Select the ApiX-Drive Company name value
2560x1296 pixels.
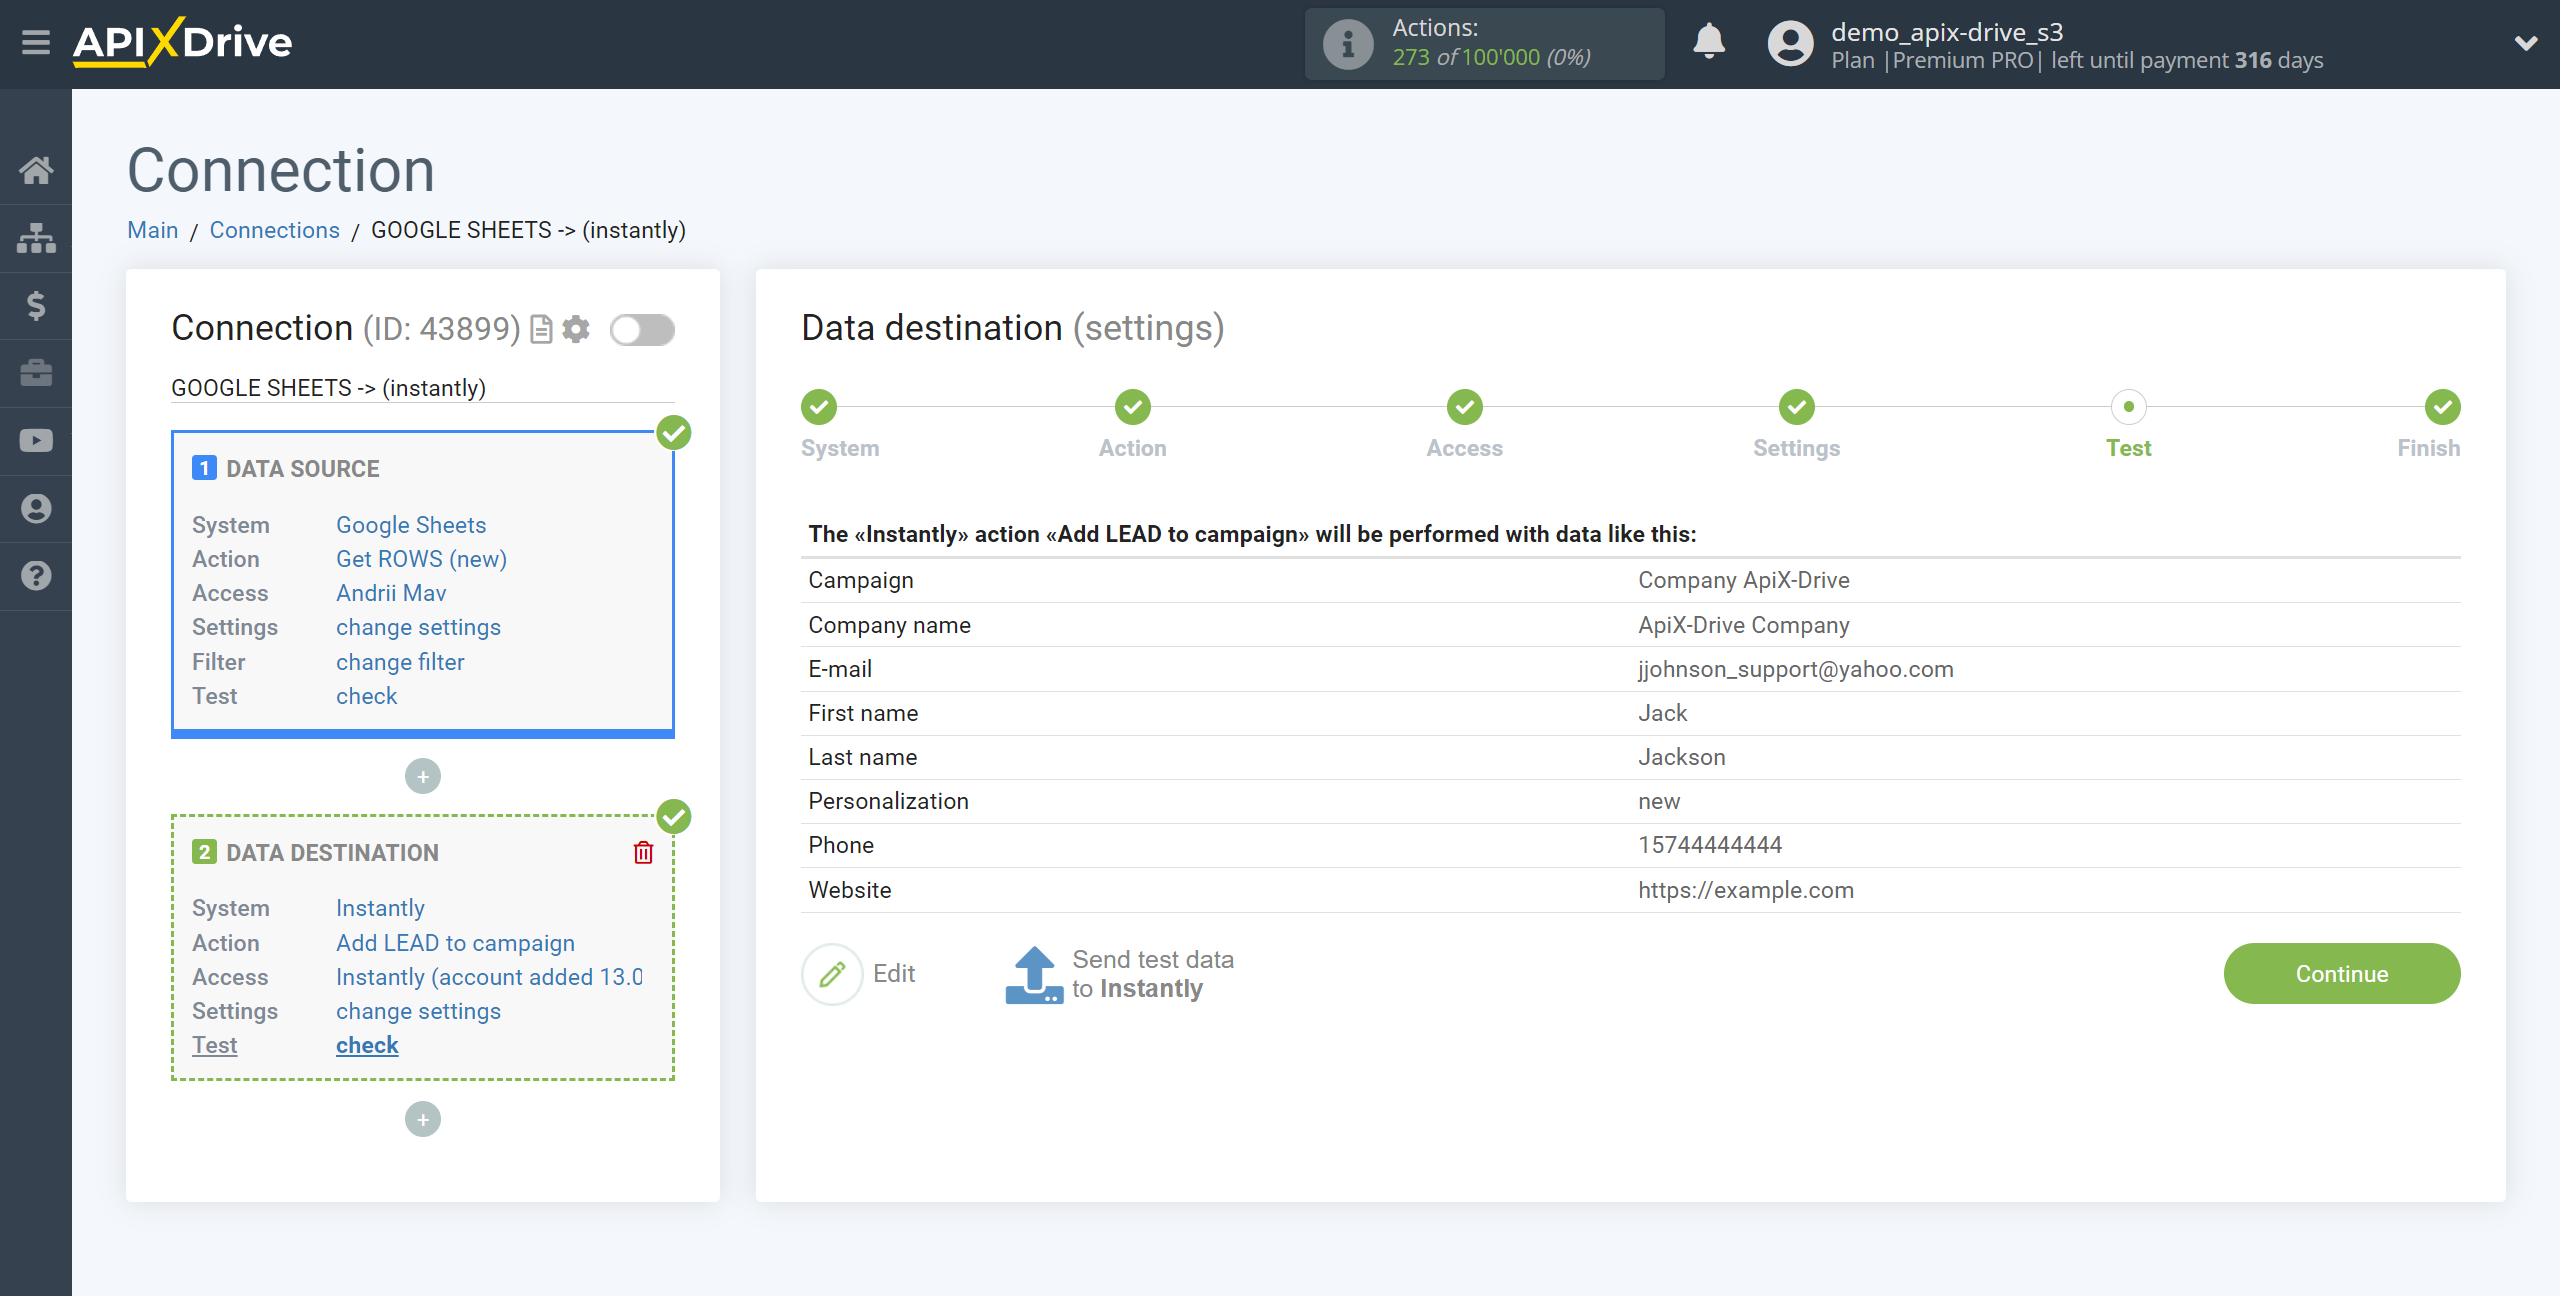[1744, 625]
